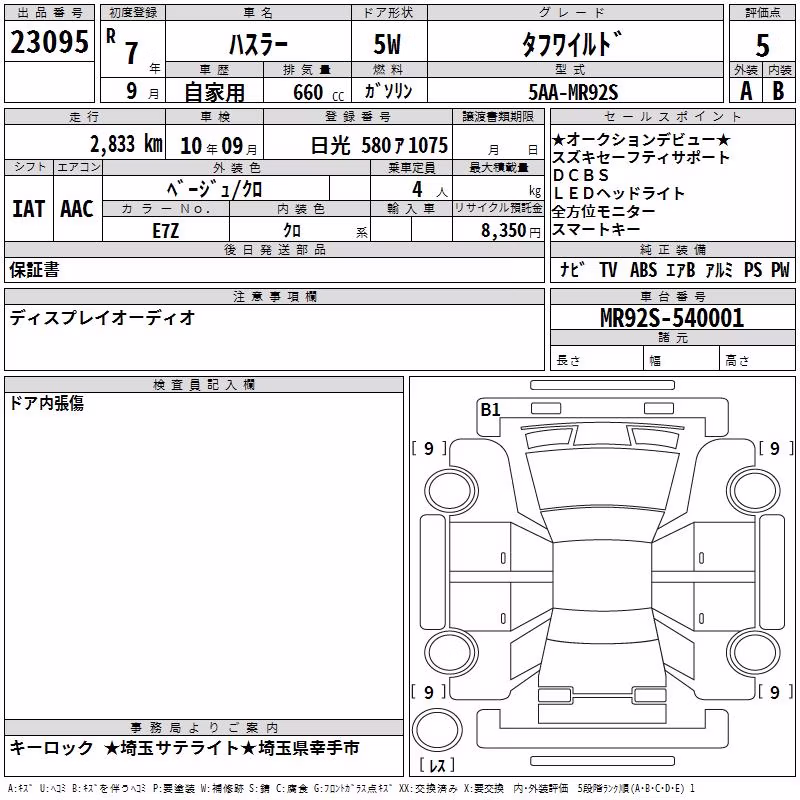Select inspector note ドア内張傷

(46, 403)
